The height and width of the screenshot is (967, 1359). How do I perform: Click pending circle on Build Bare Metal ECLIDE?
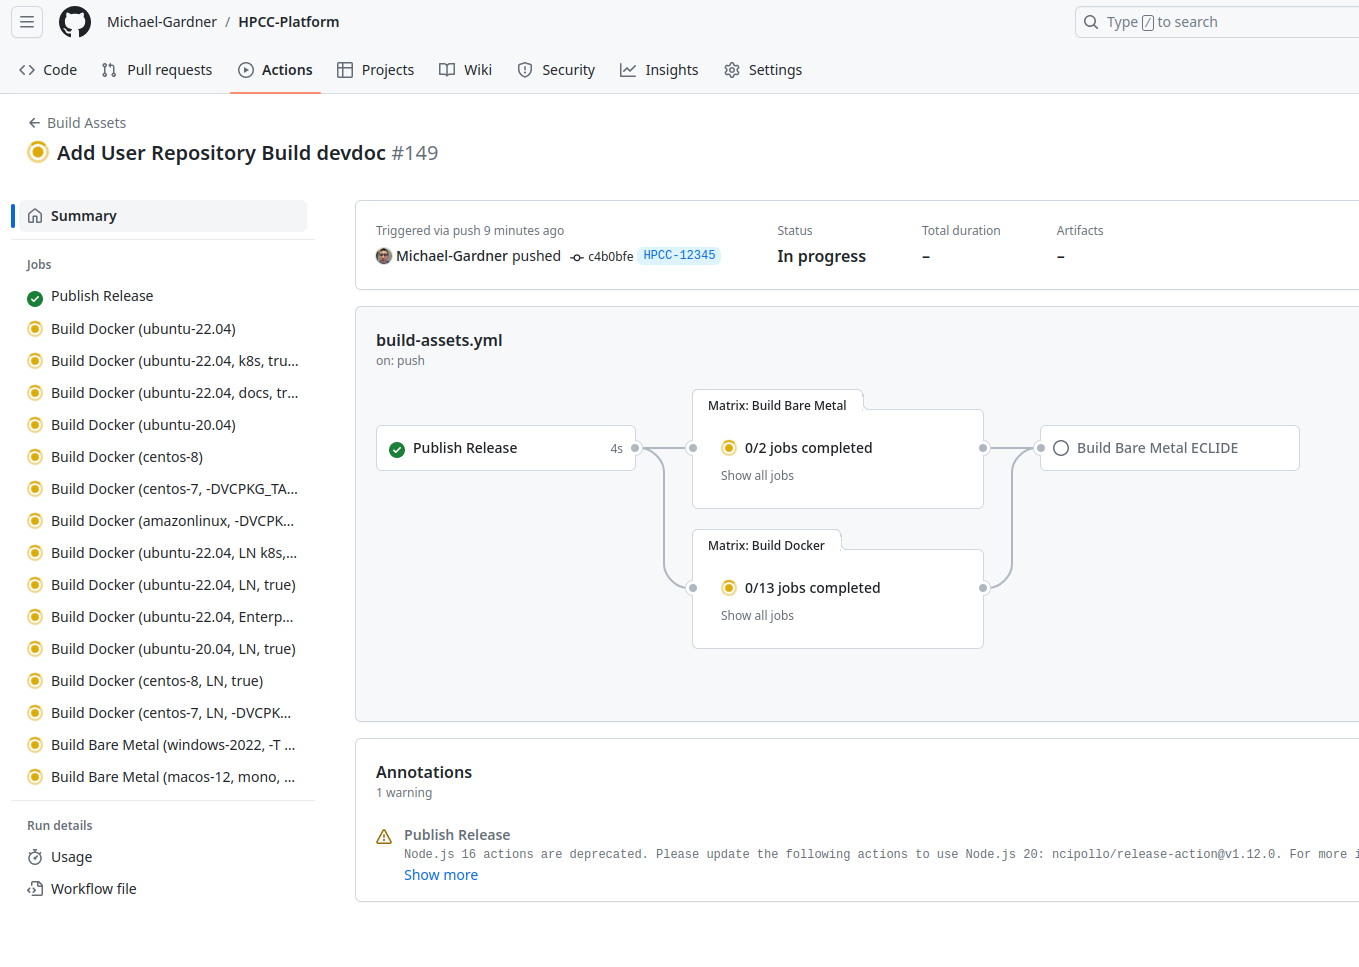1061,448
